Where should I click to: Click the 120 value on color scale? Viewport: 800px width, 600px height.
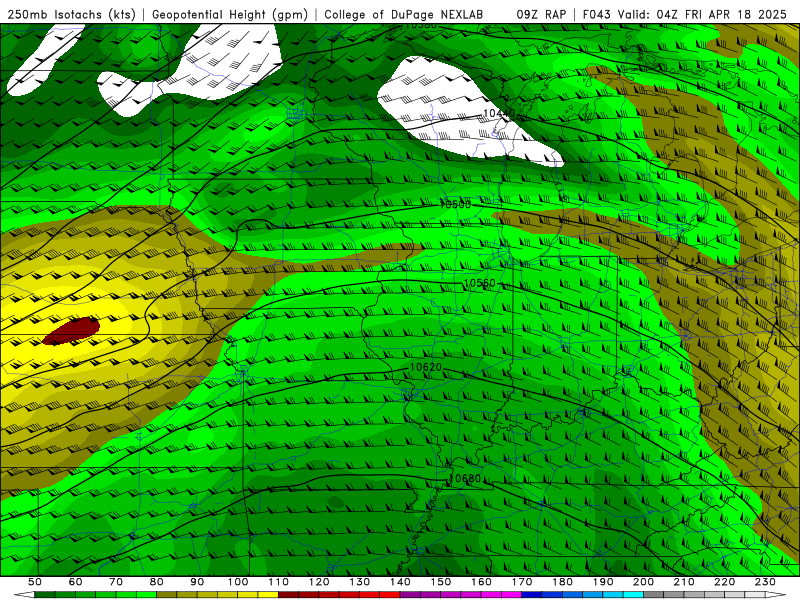pos(319,582)
